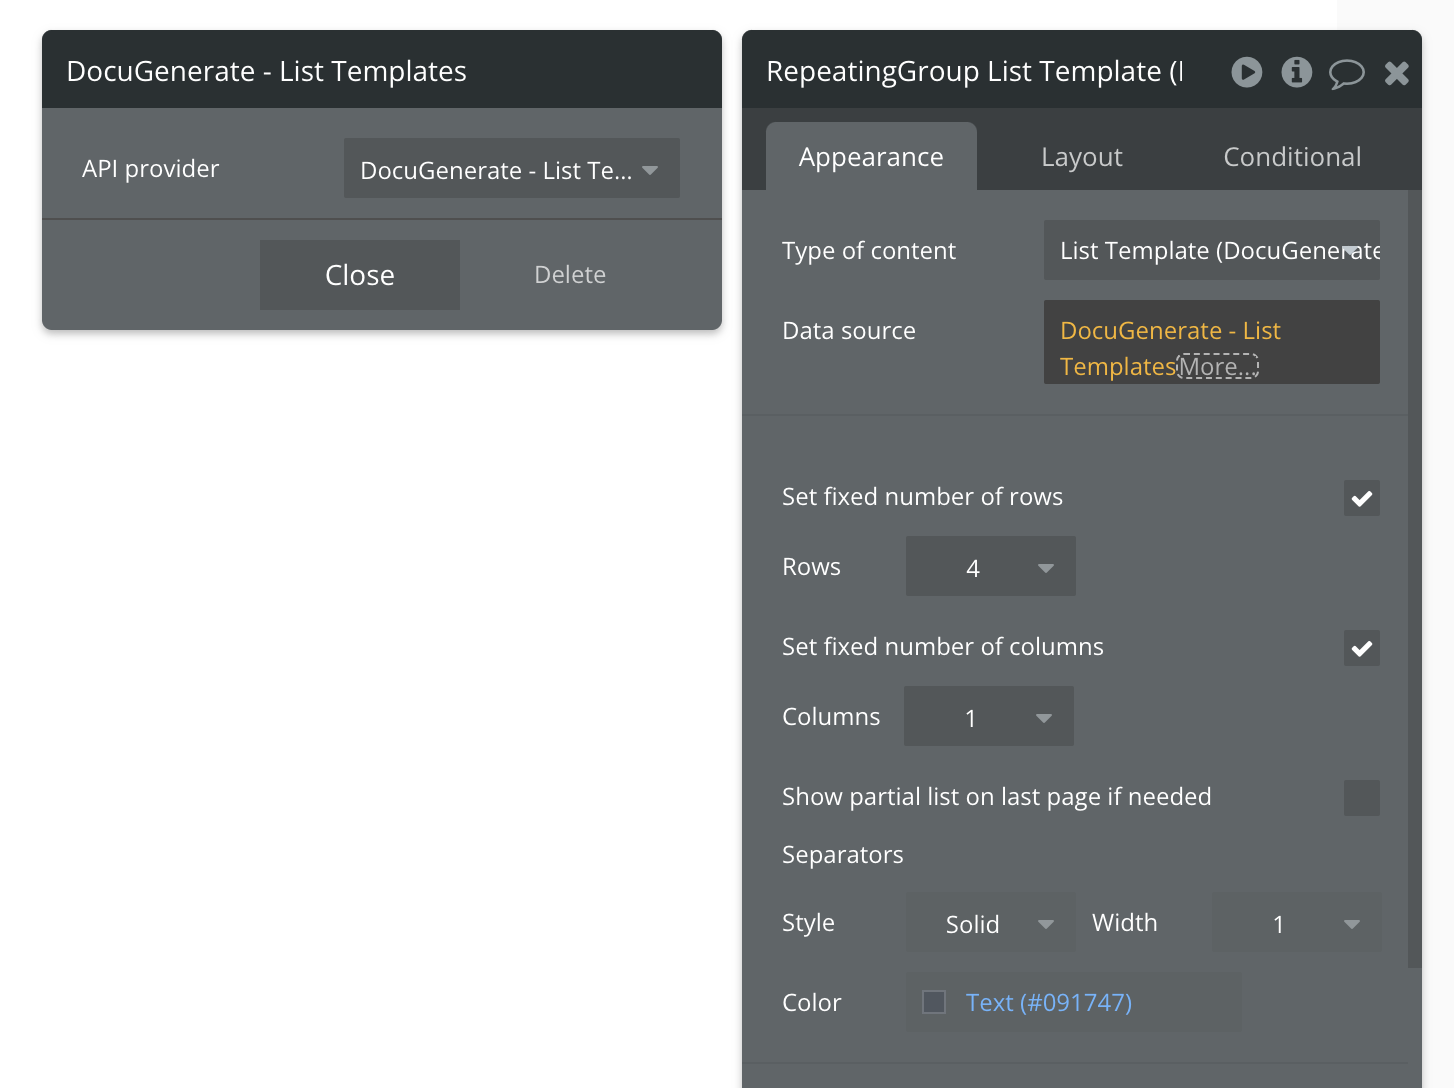Open the Columns dropdown
Viewport: 1454px width, 1088px height.
point(989,716)
